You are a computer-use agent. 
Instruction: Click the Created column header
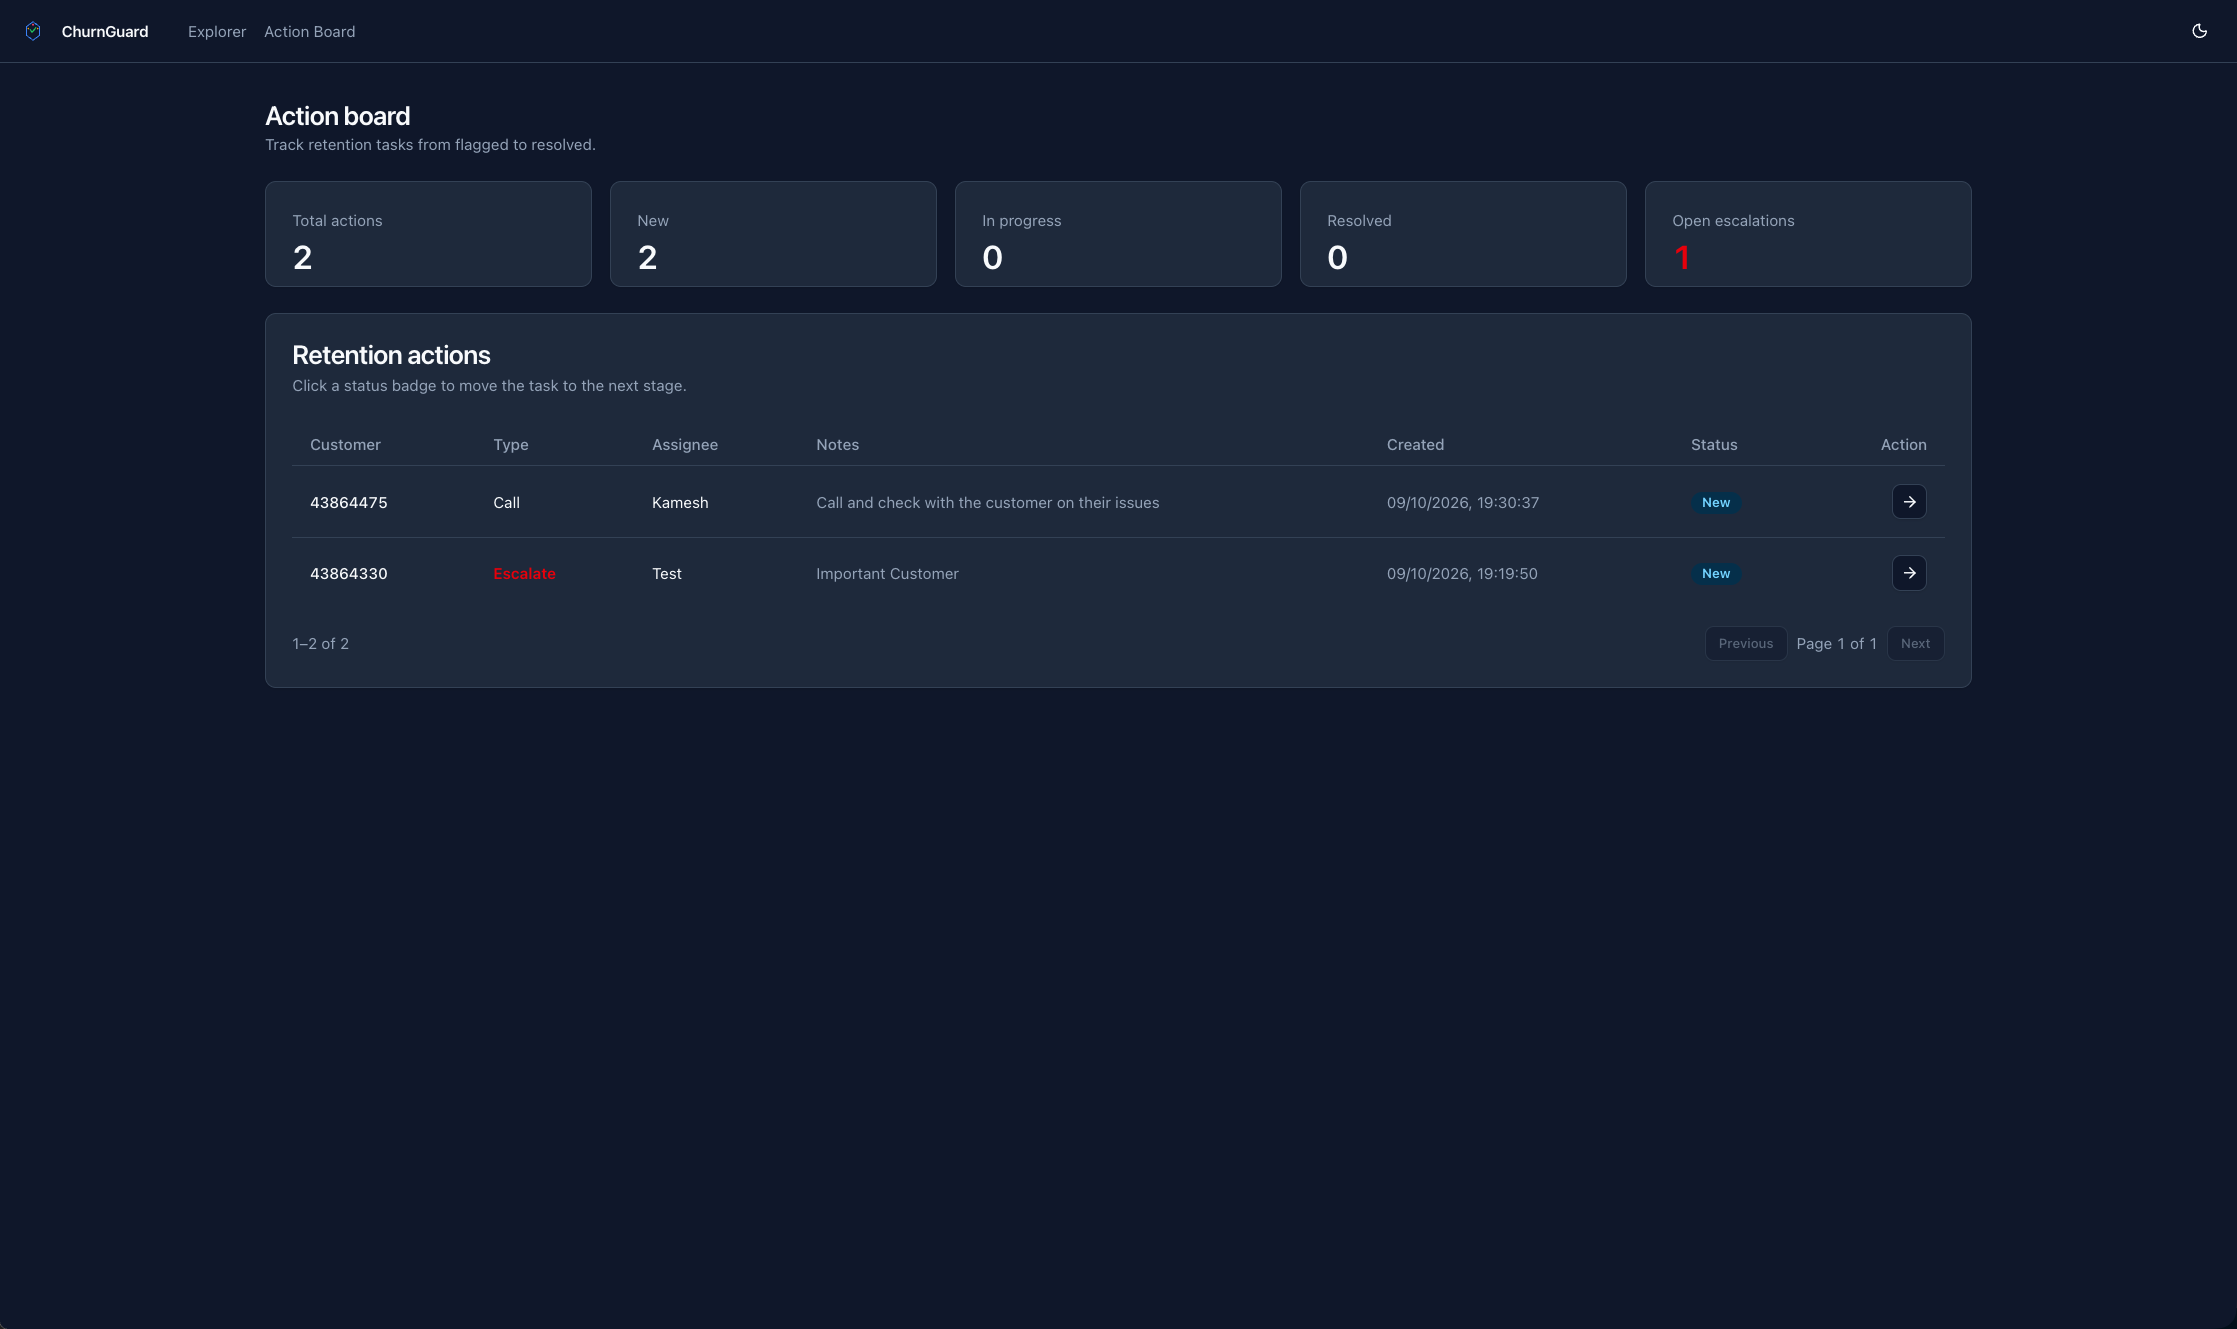[x=1415, y=445]
